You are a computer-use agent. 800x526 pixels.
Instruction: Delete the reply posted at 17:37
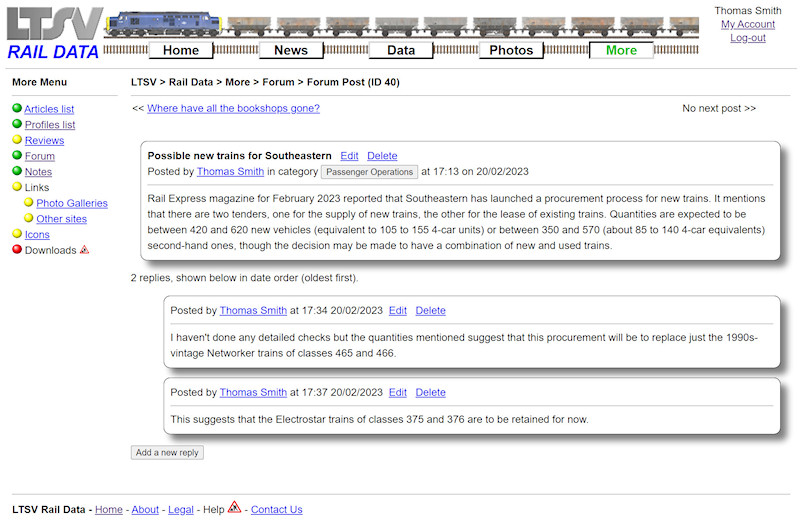click(x=430, y=392)
